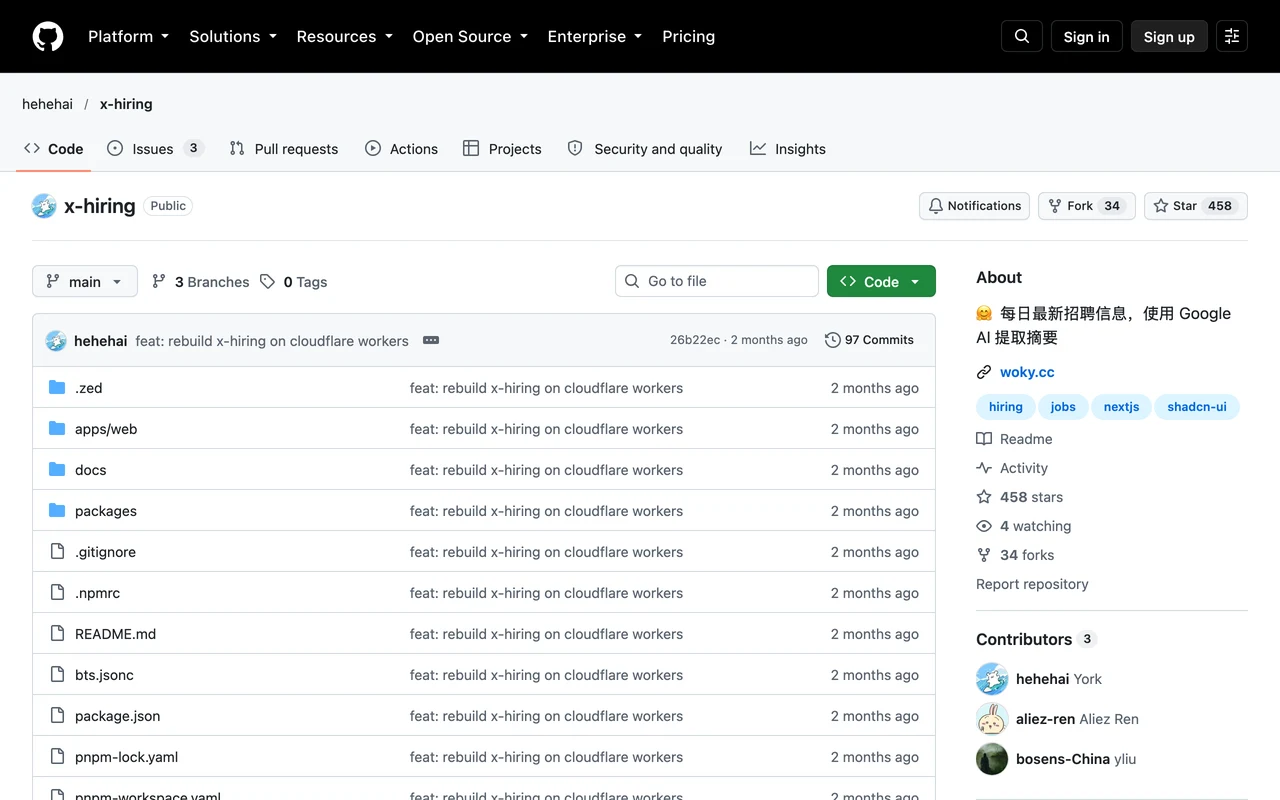Click the Sign in button
Screen dimensions: 1280x800
pos(1087,36)
